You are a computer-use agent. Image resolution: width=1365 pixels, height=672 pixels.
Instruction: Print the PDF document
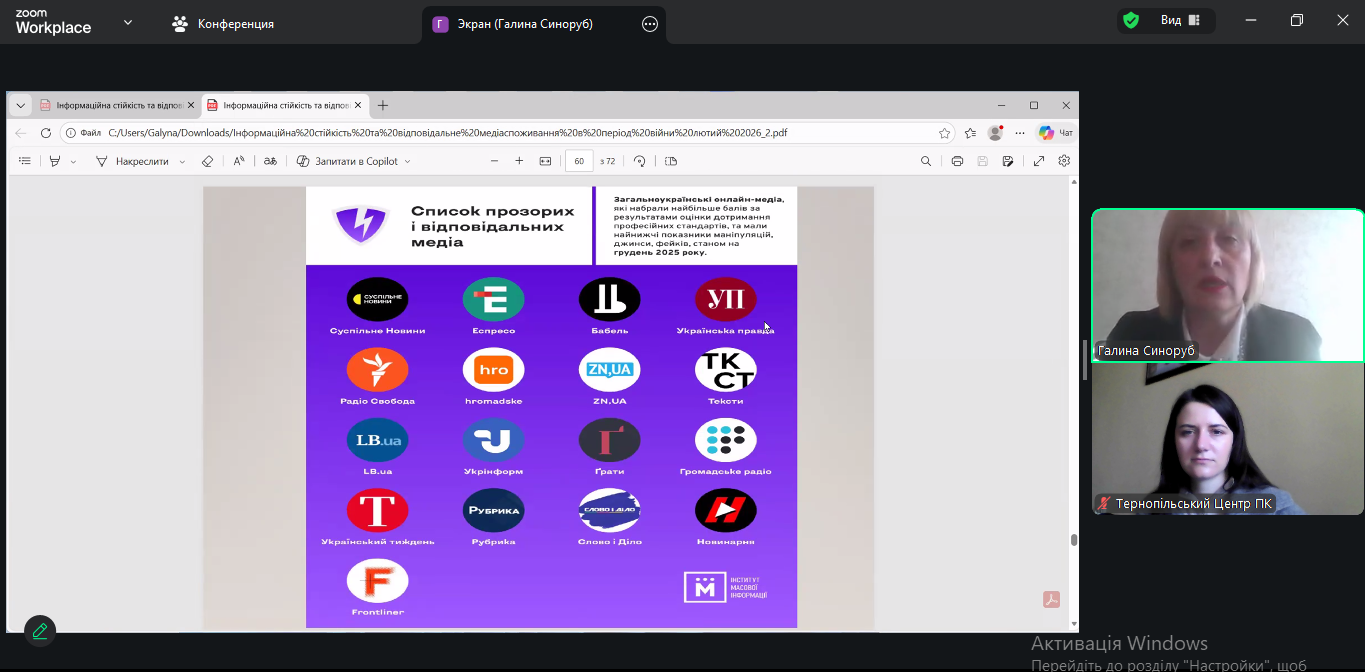[x=957, y=161]
